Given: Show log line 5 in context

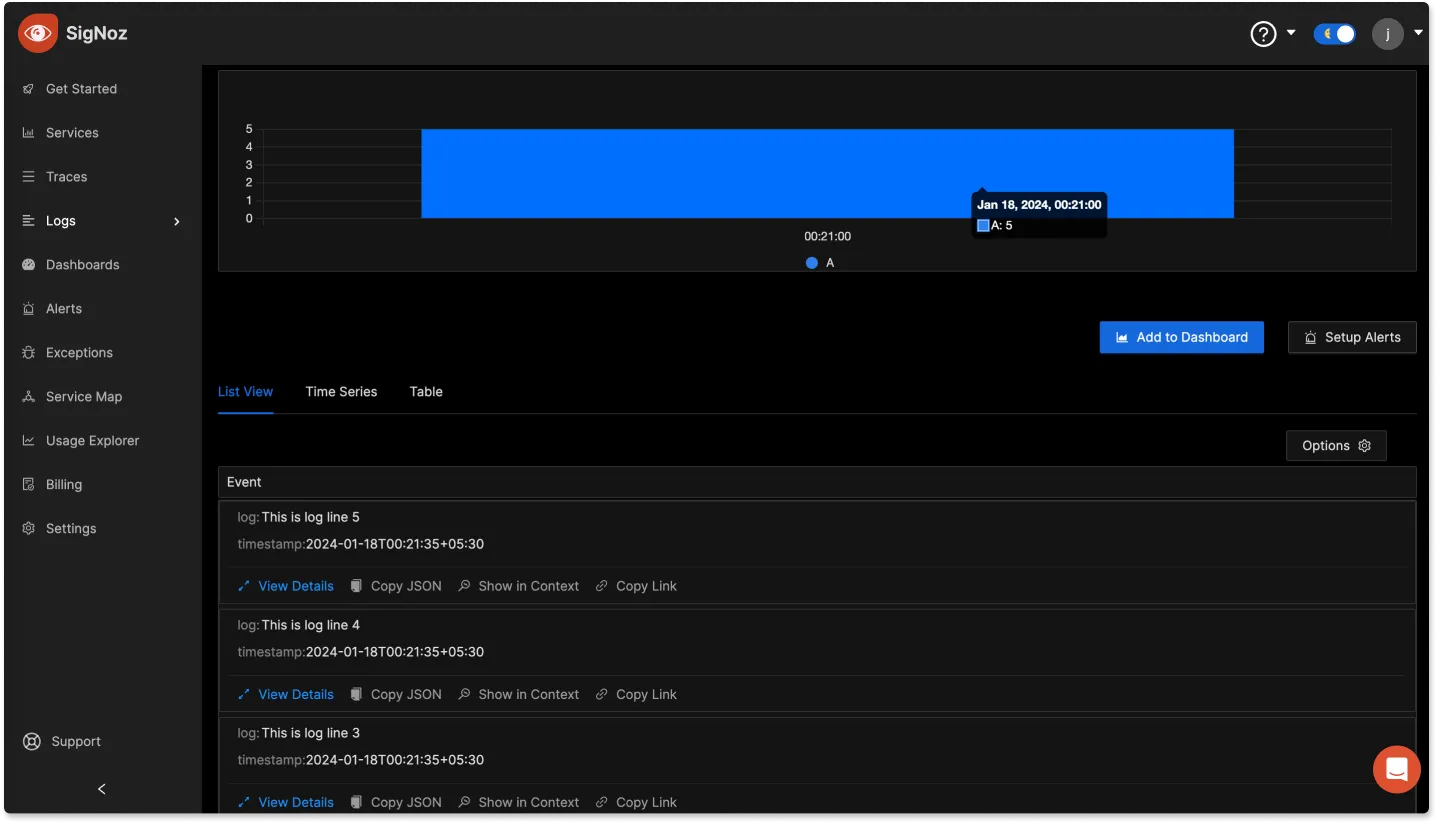Looking at the screenshot, I should 518,586.
